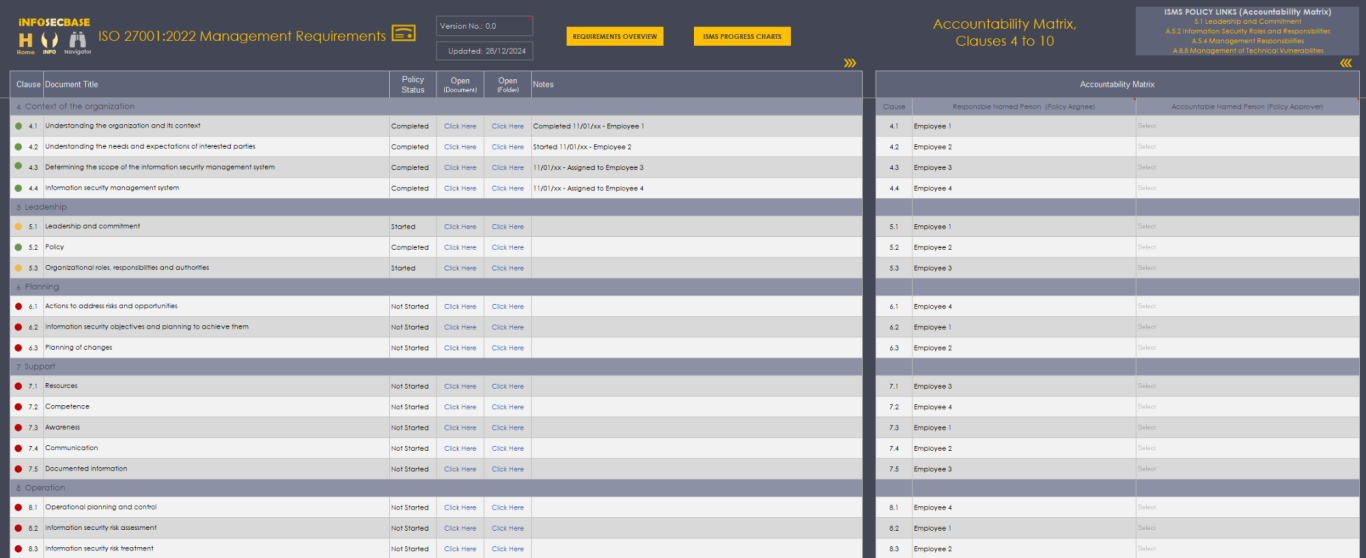
Task: Open the INFO owl icon
Action: point(48,39)
